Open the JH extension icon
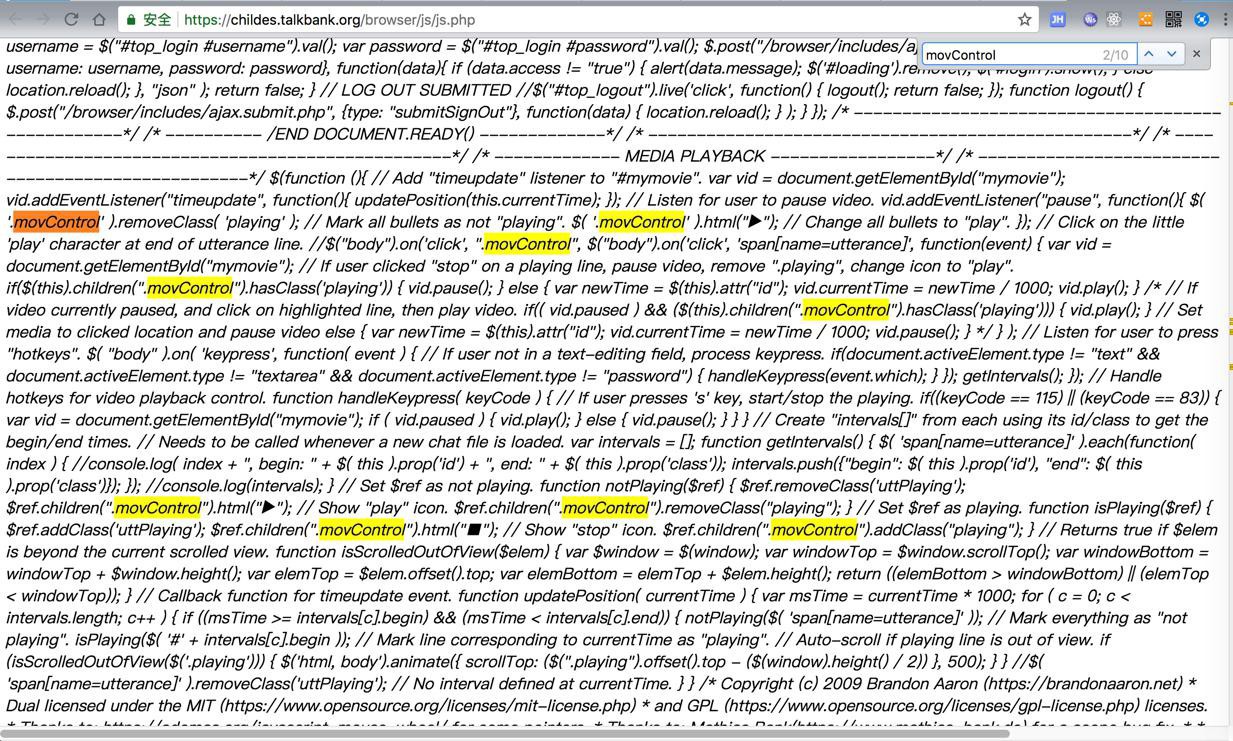The height and width of the screenshot is (741, 1233). pos(1057,19)
